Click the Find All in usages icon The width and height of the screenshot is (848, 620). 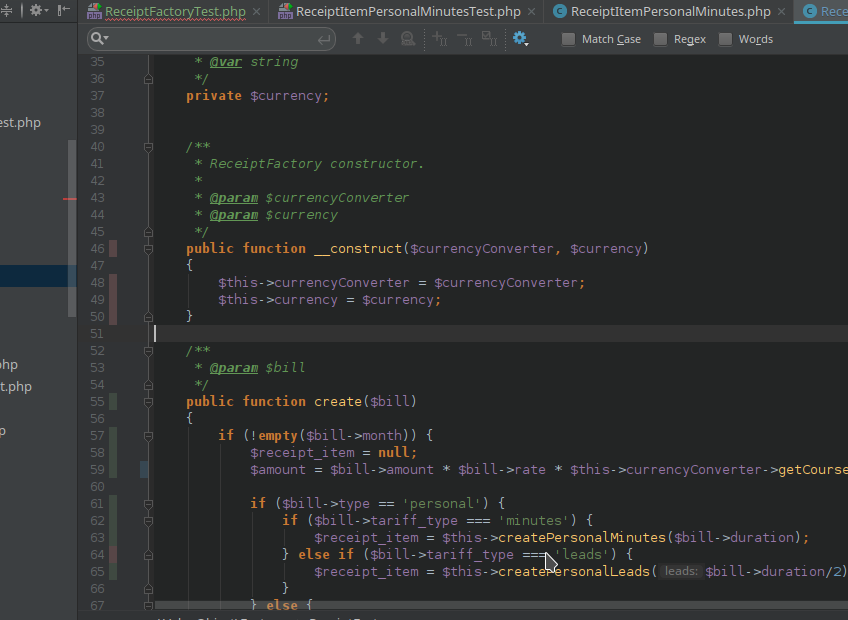[x=408, y=38]
